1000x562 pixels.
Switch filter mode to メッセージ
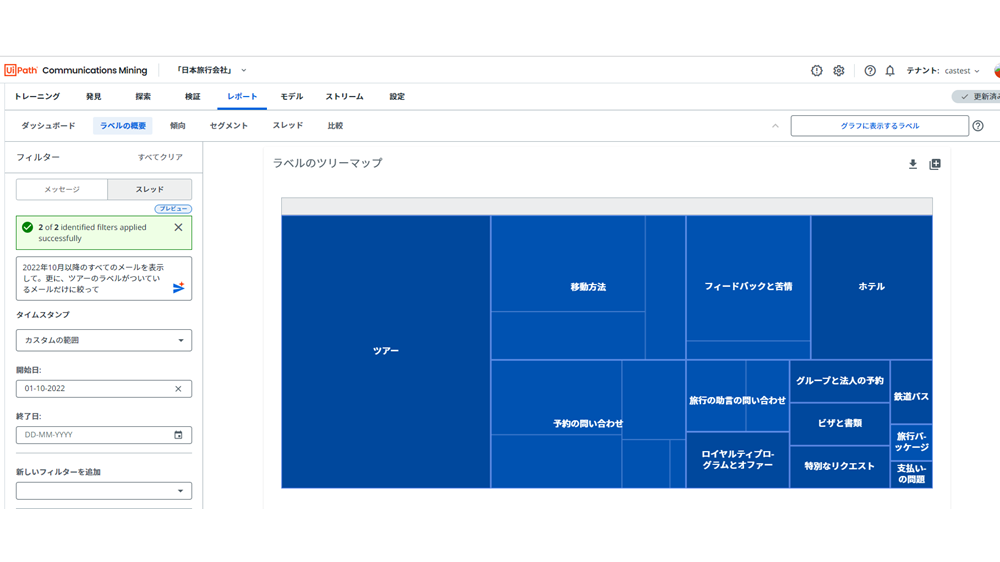click(62, 189)
